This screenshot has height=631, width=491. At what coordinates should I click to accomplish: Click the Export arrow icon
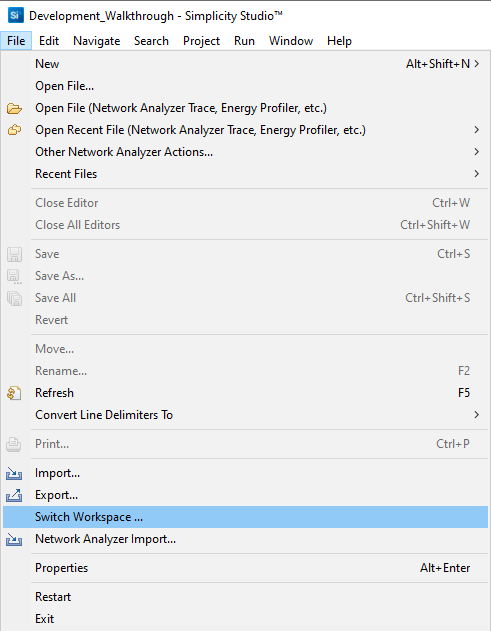[14, 495]
